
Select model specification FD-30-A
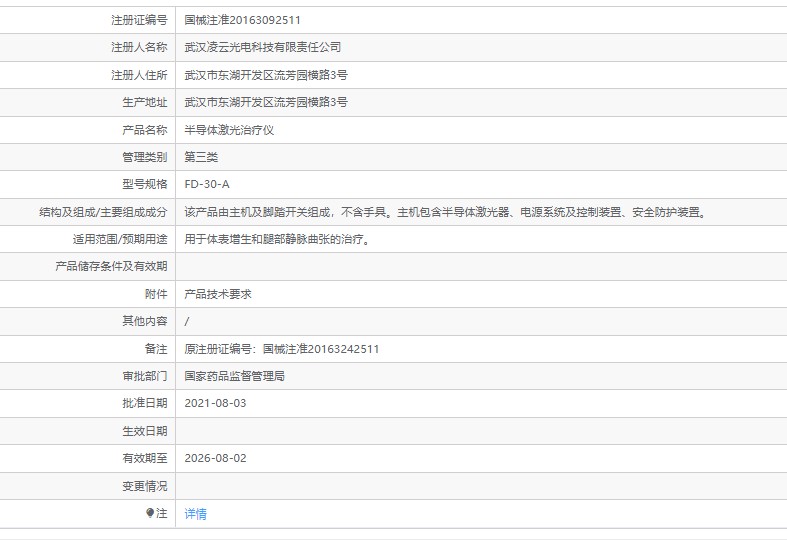click(x=207, y=184)
